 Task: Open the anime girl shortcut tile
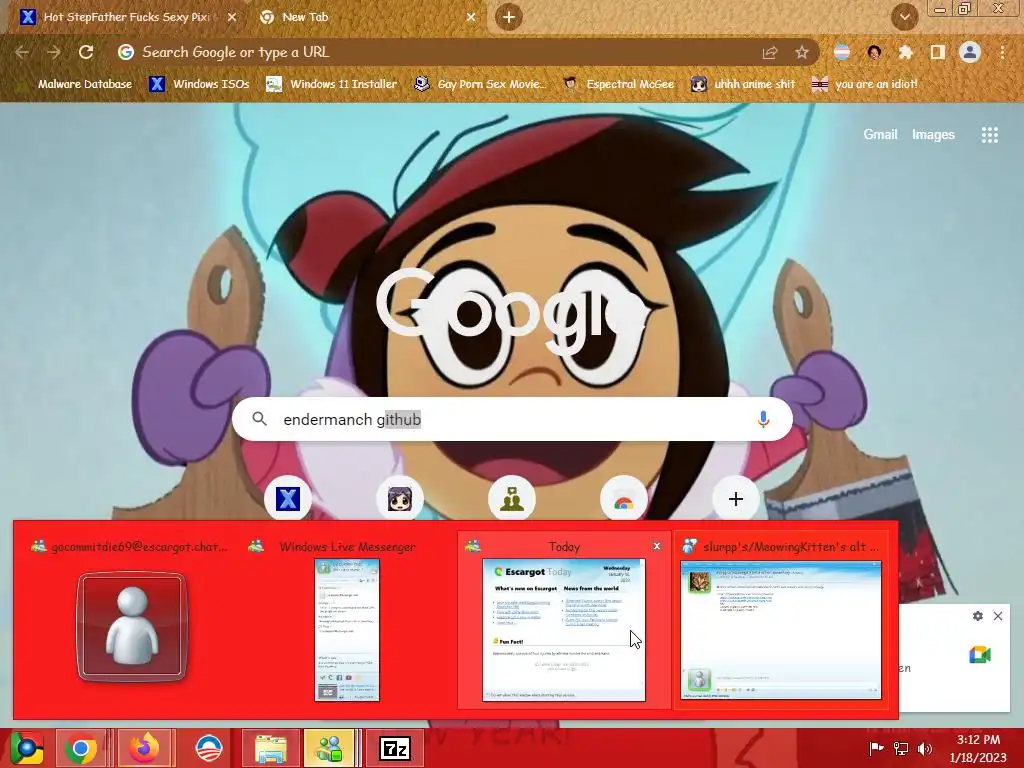click(400, 499)
